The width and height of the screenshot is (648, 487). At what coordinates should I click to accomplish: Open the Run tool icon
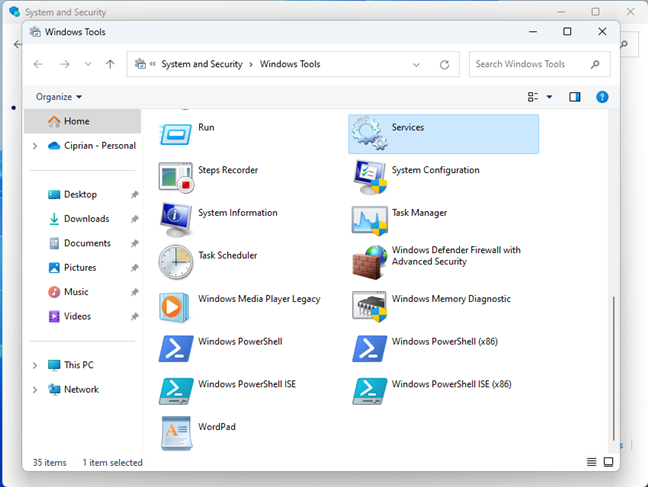[176, 134]
